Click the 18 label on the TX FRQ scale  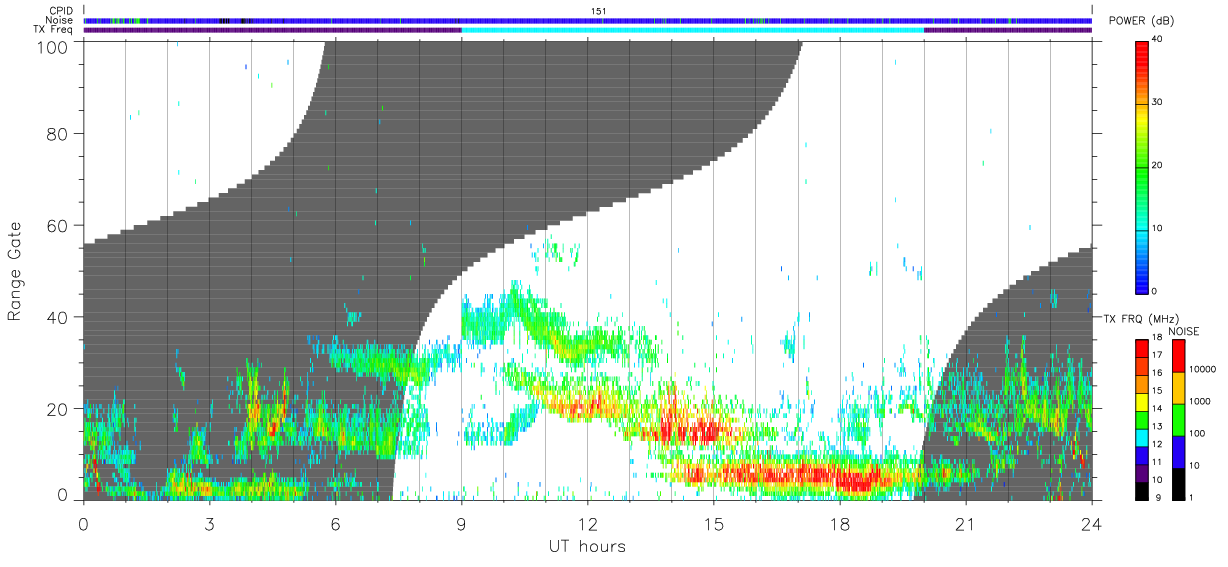(x=1158, y=337)
